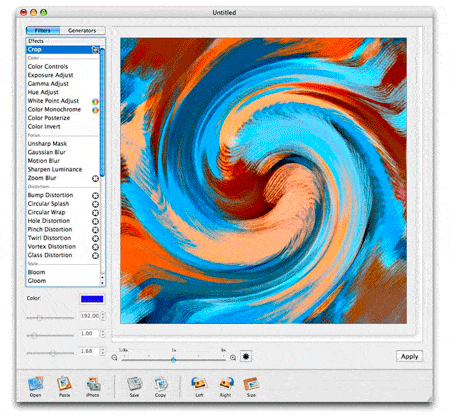Click the black burst button beside zoom slider
Image resolution: width=450 pixels, height=415 pixels.
pos(246,356)
